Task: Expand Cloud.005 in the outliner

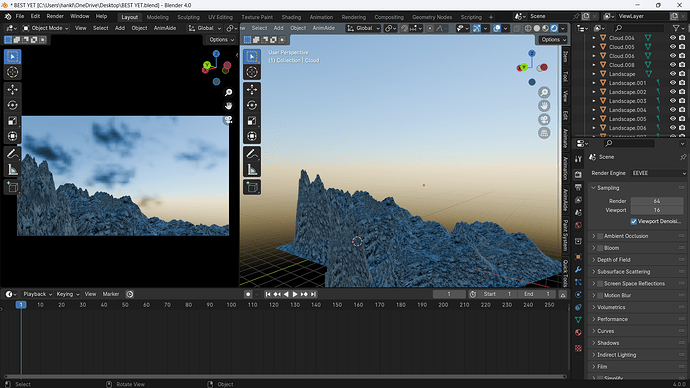Action: (x=594, y=47)
